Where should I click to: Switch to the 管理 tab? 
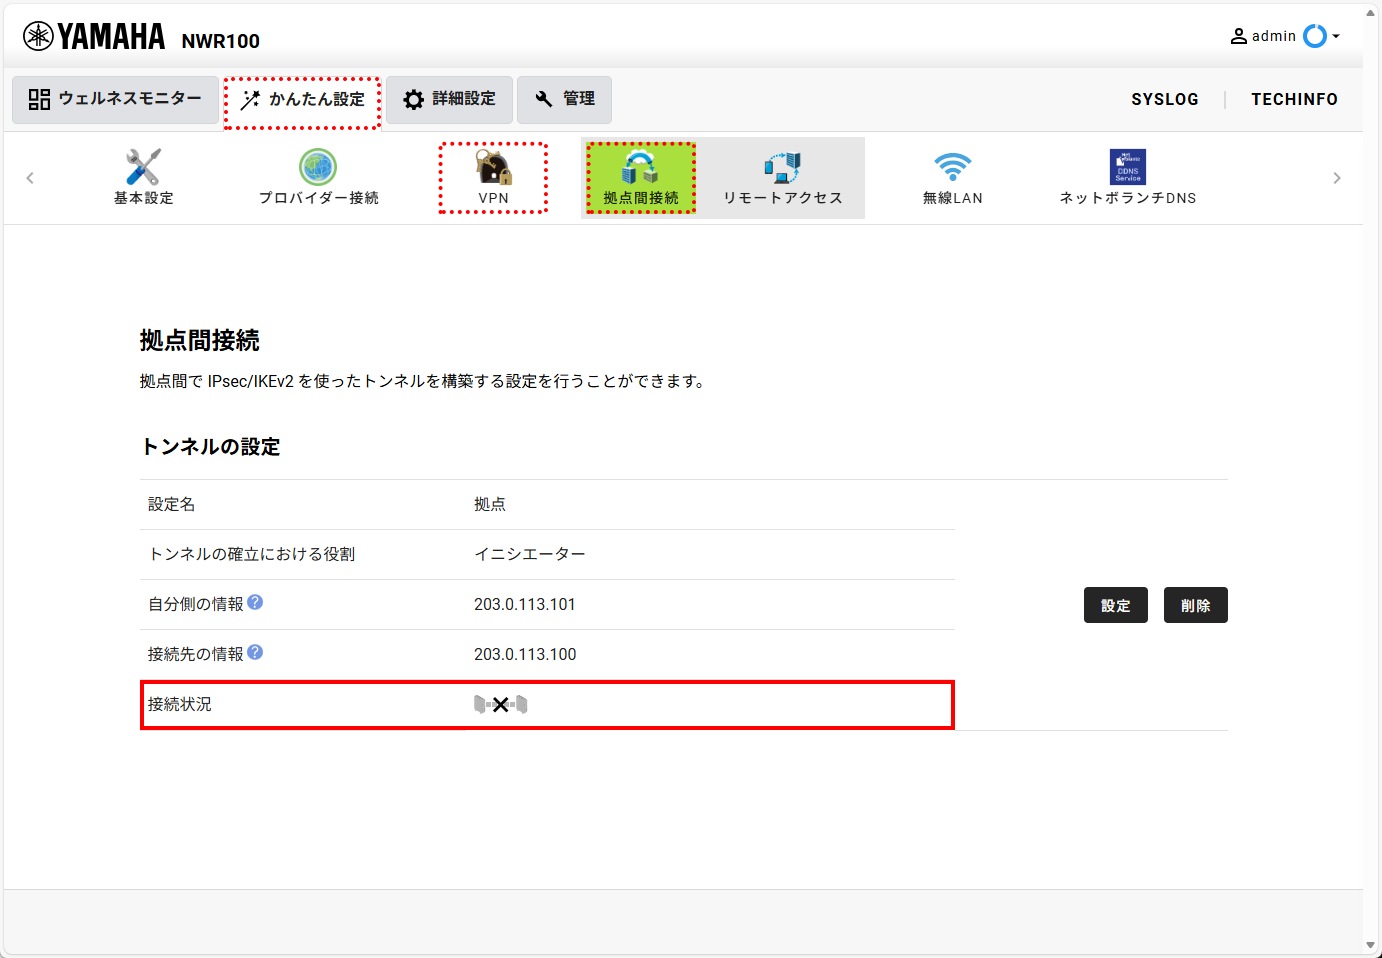pyautogui.click(x=564, y=99)
